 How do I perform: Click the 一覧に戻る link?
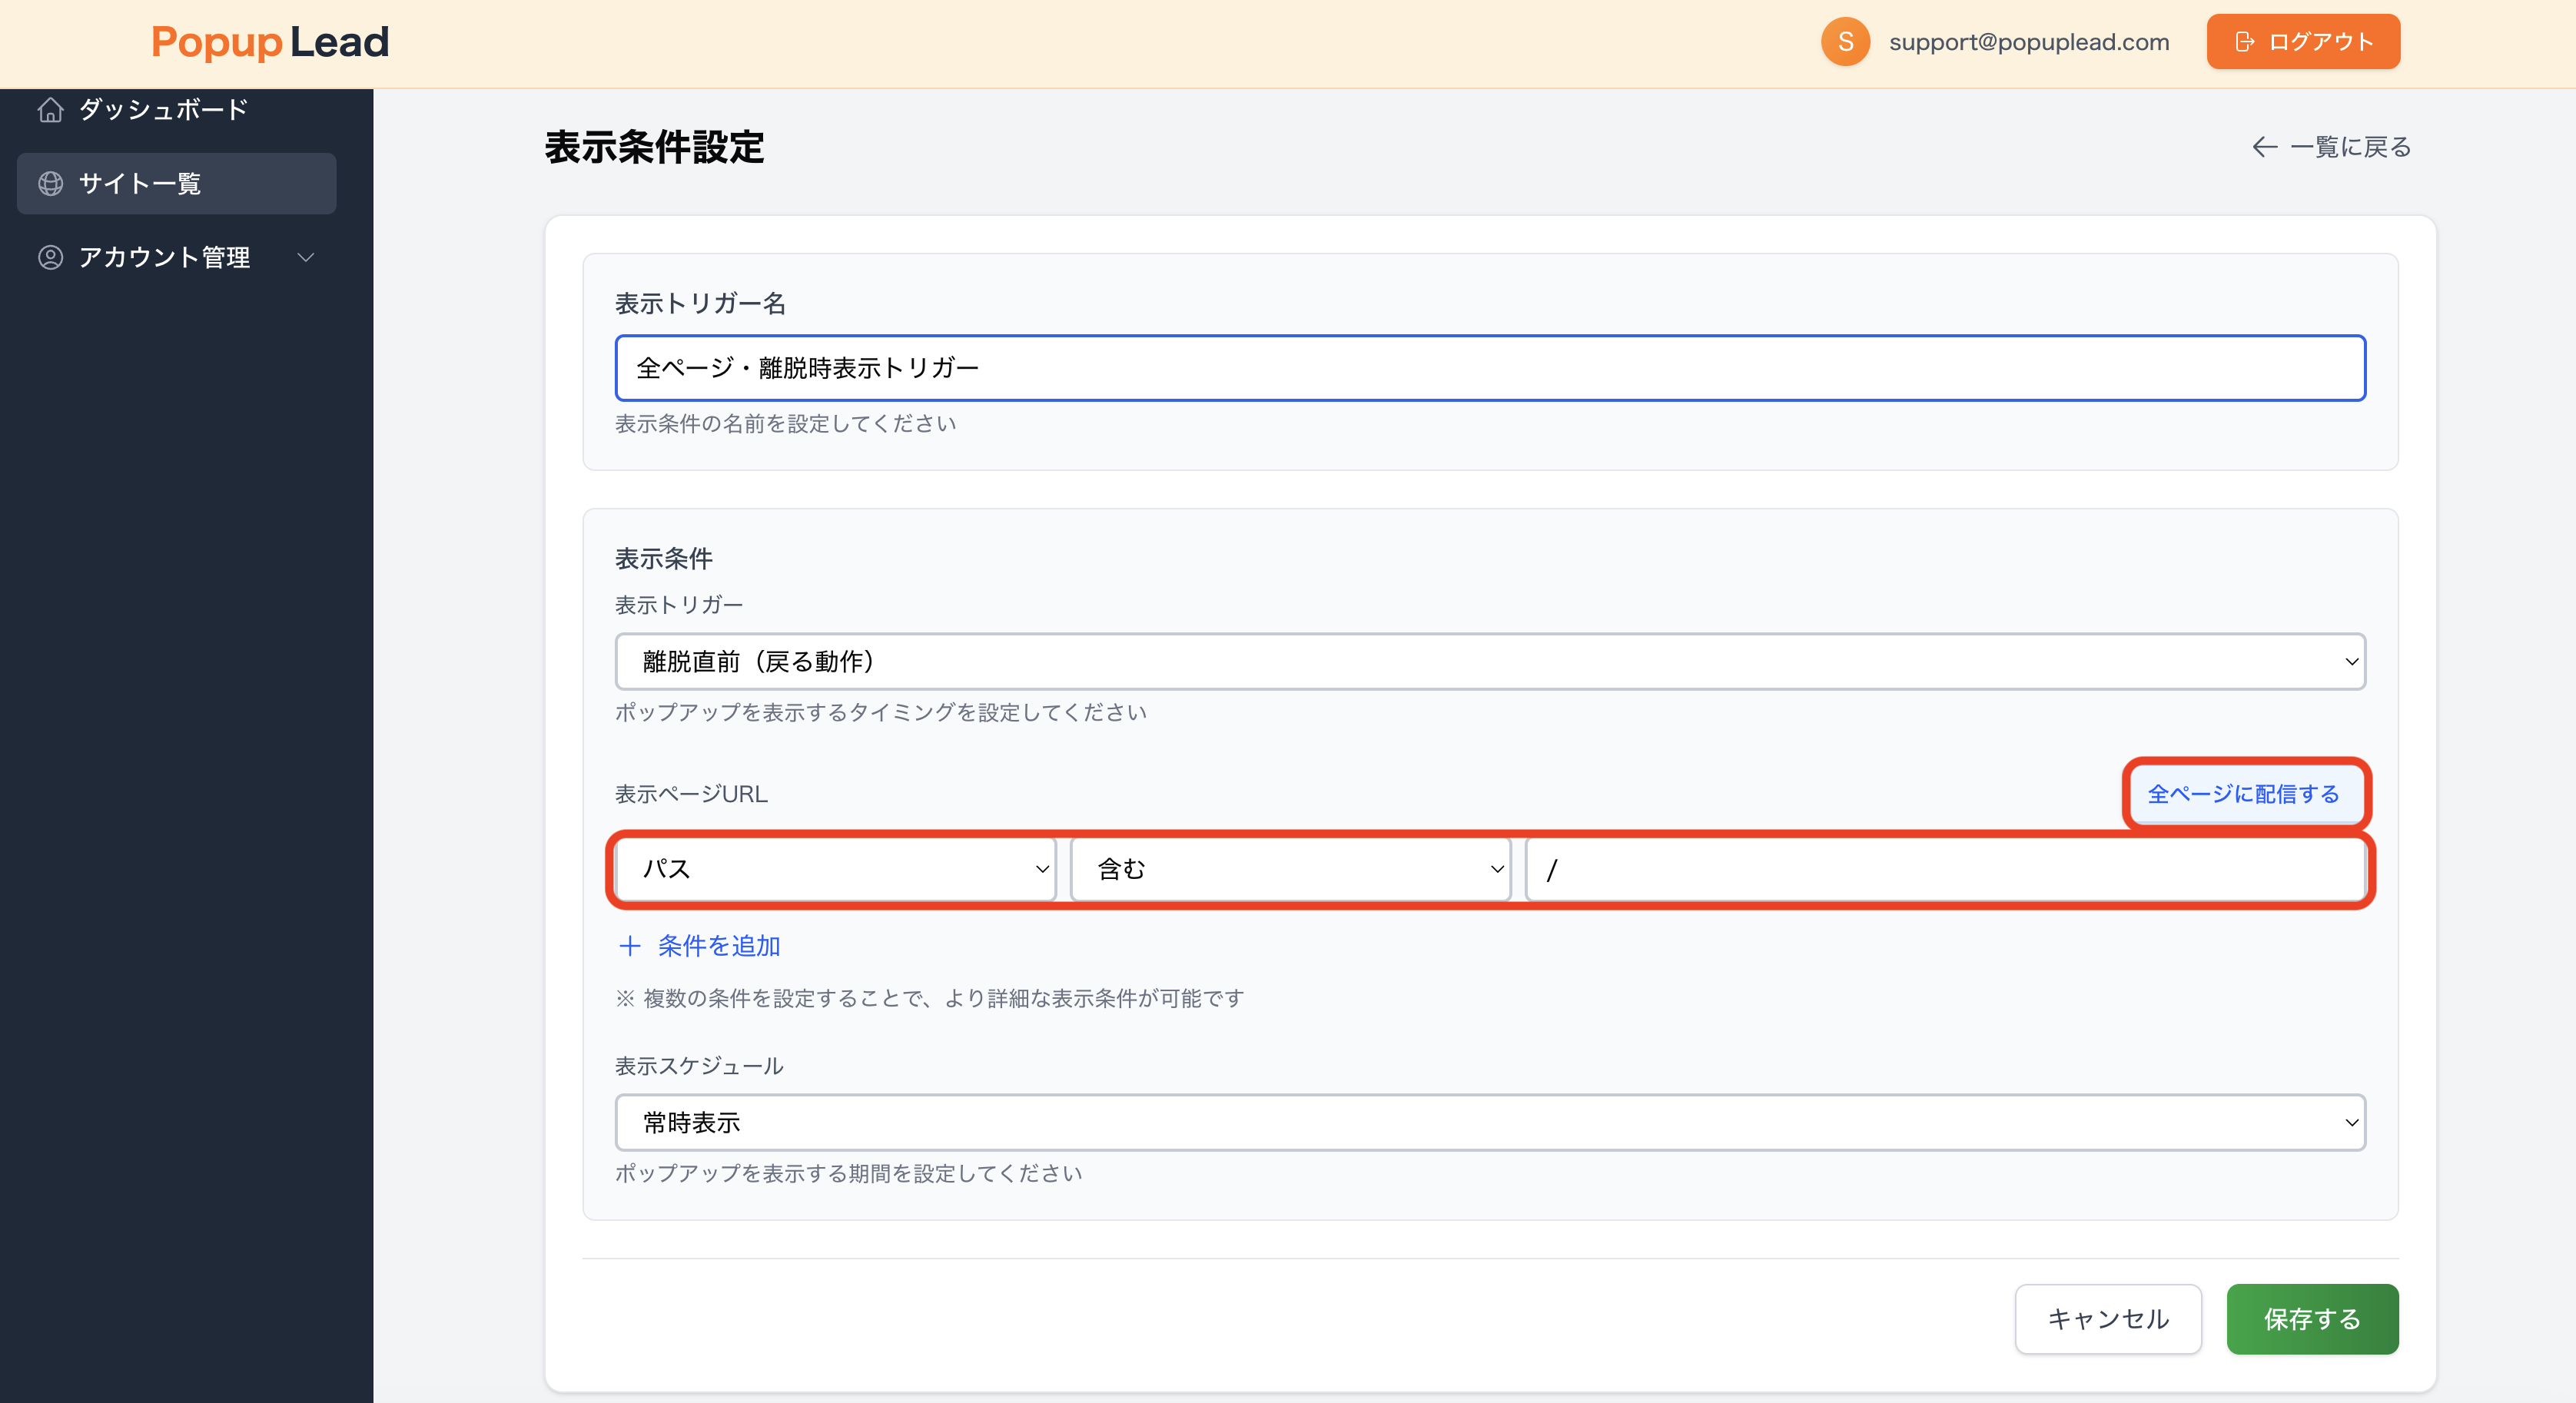pyautogui.click(x=2350, y=147)
